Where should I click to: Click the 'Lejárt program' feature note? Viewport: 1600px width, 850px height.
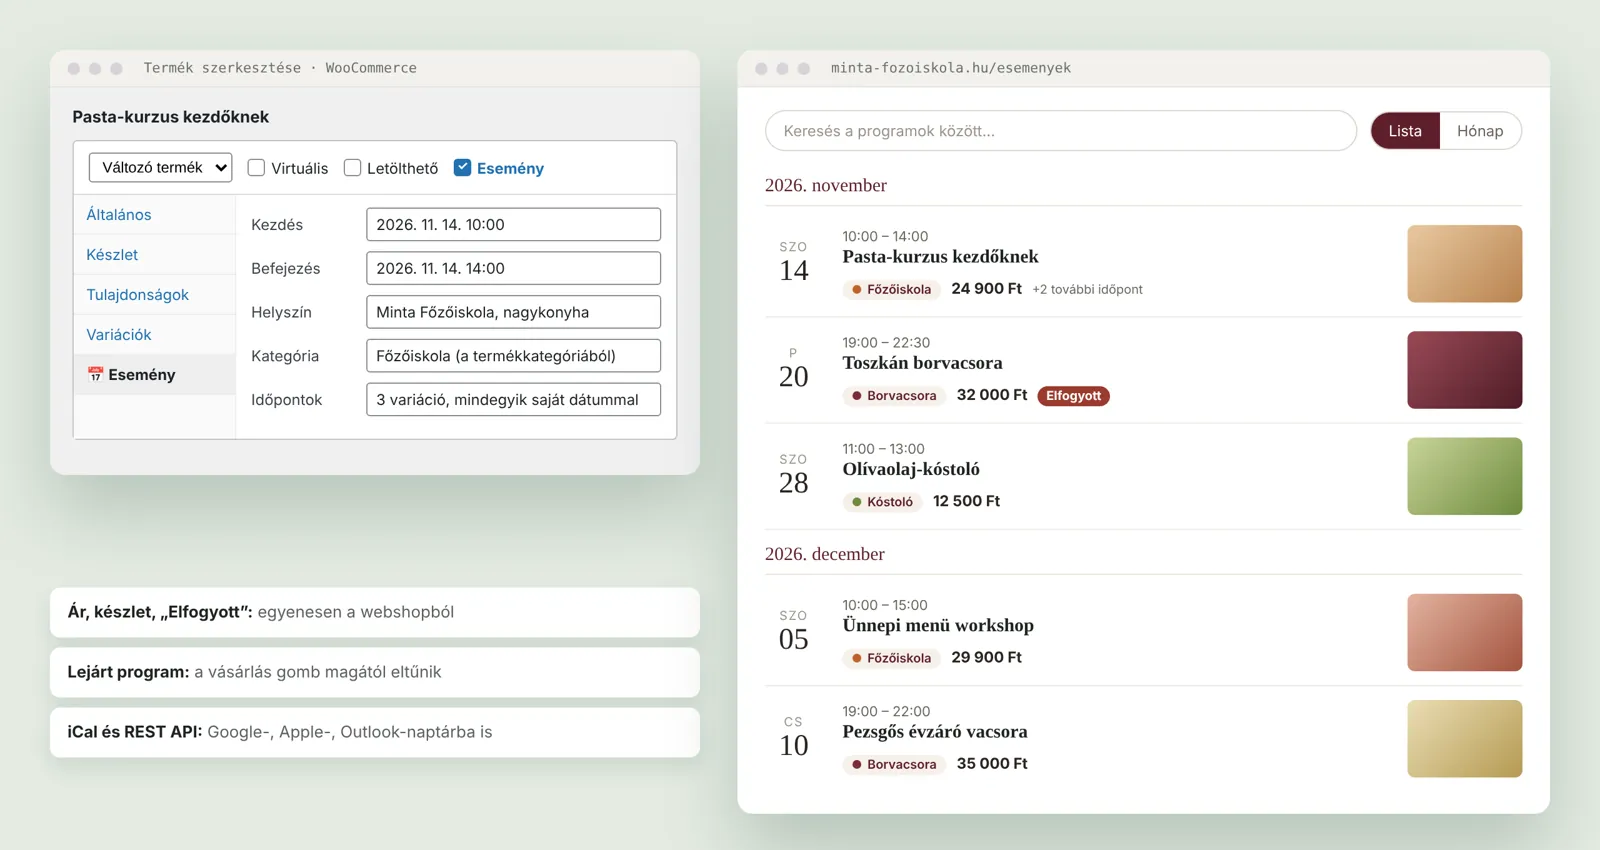point(375,672)
